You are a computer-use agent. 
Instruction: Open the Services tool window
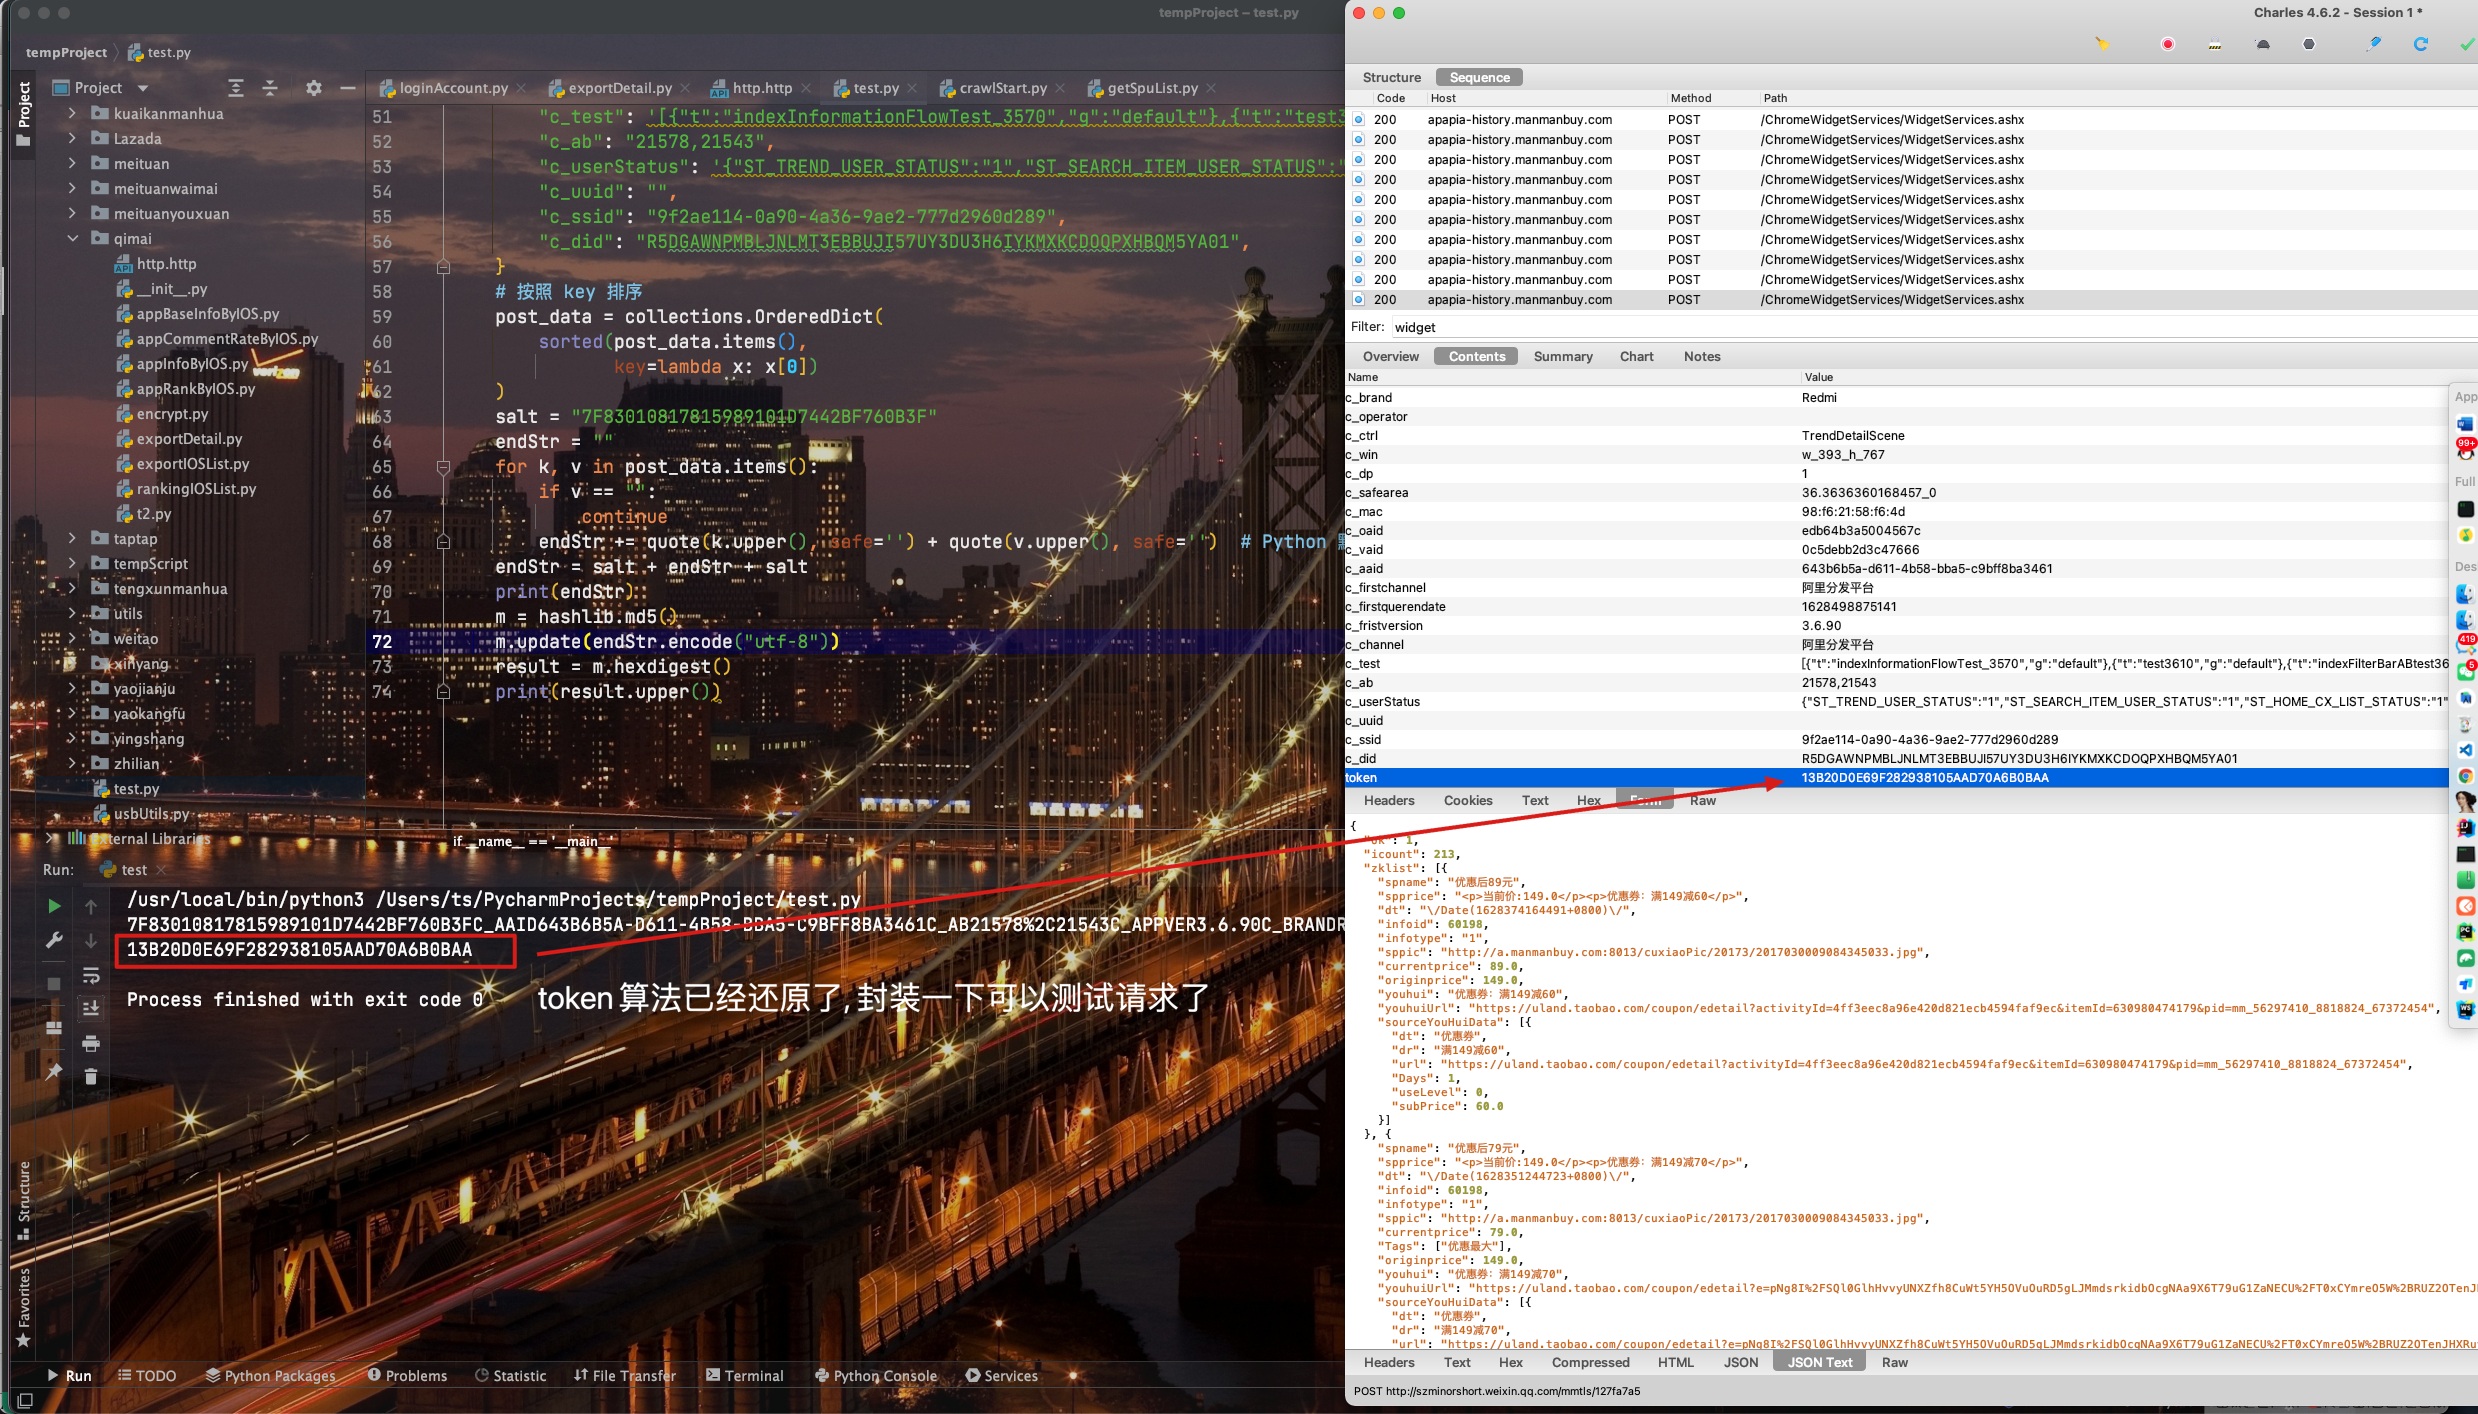click(1002, 1375)
